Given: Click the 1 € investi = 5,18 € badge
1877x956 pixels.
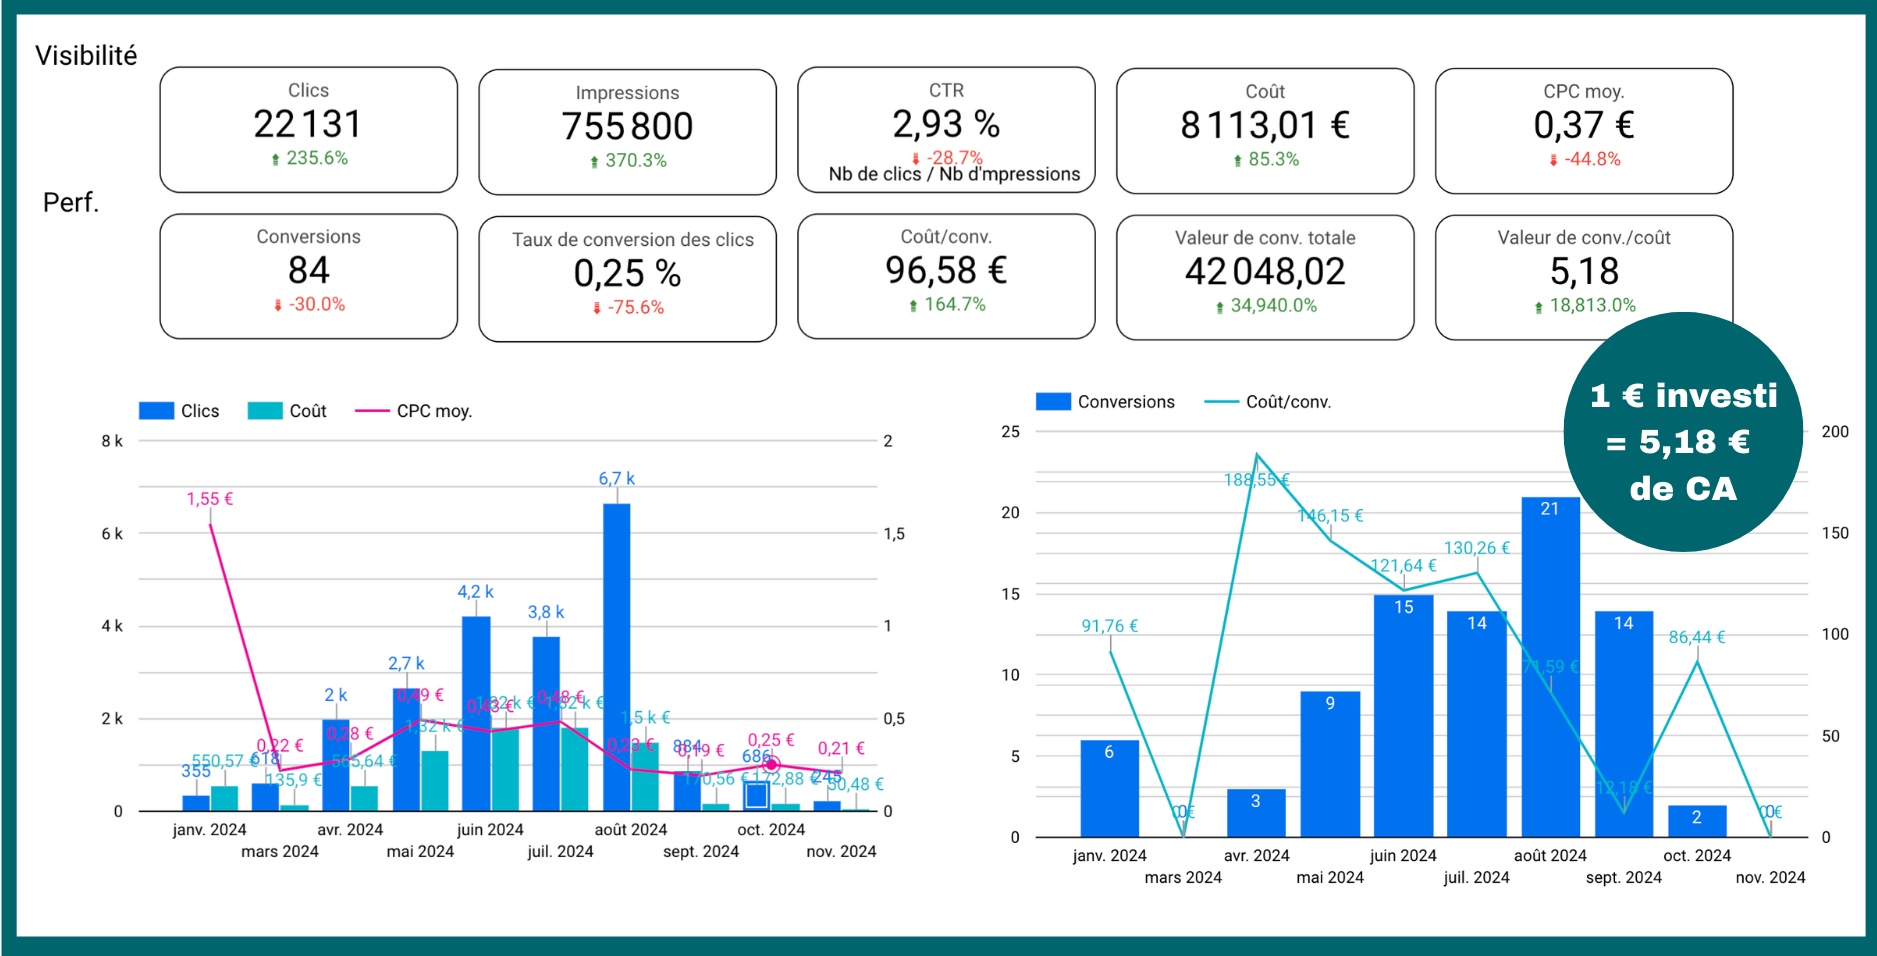Looking at the screenshot, I should pyautogui.click(x=1683, y=432).
